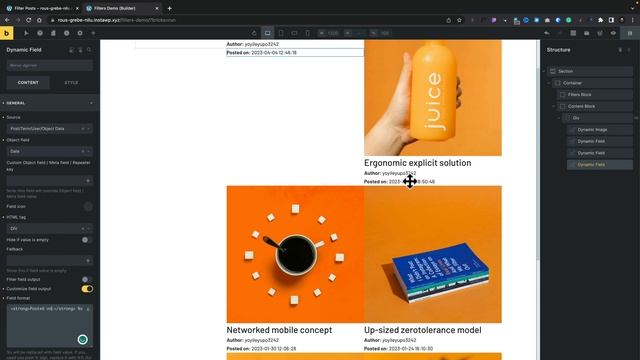Open the help question-mark icon in Bricks toolbar

40,33
